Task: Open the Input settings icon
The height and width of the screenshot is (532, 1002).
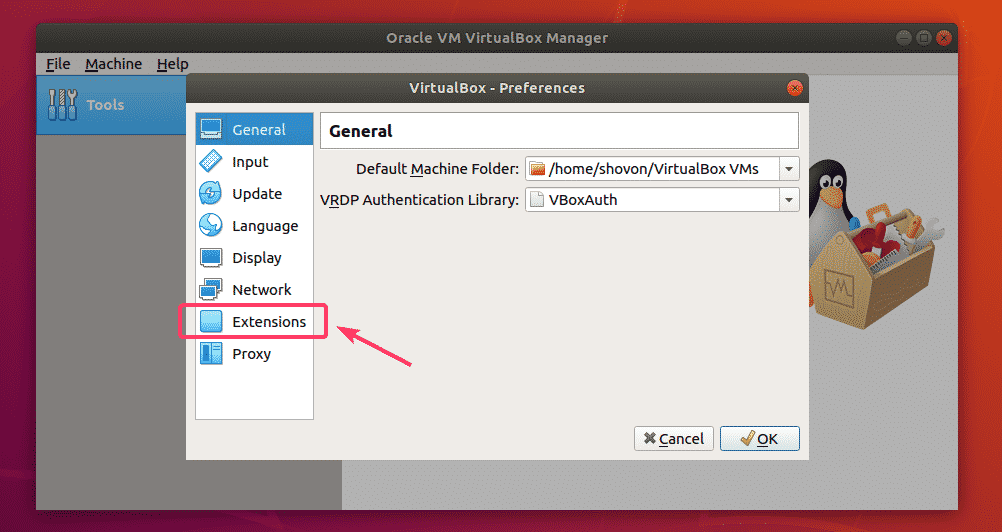Action: pyautogui.click(x=211, y=162)
